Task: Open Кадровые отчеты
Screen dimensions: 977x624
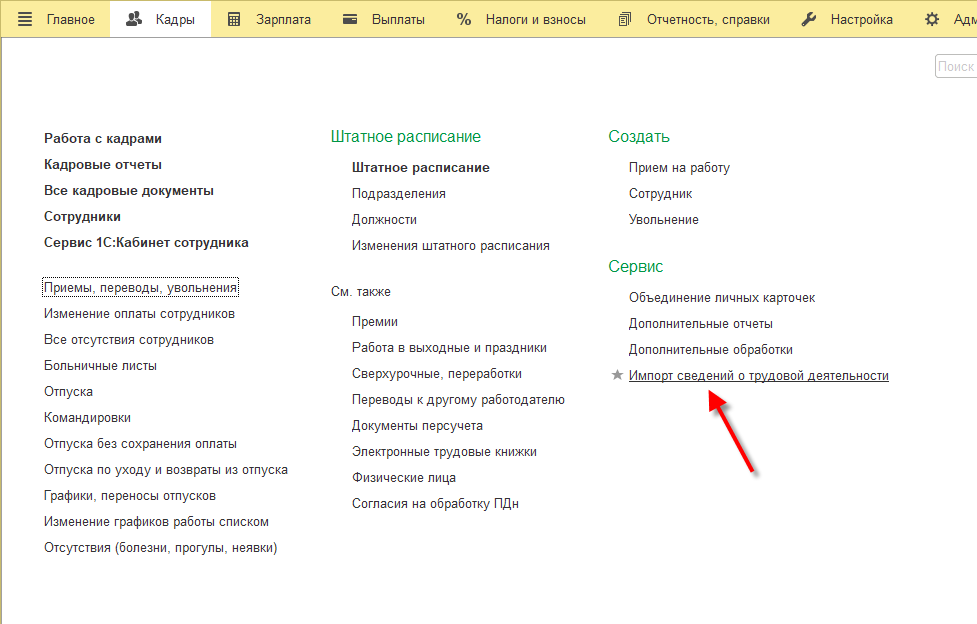Action: pos(103,165)
